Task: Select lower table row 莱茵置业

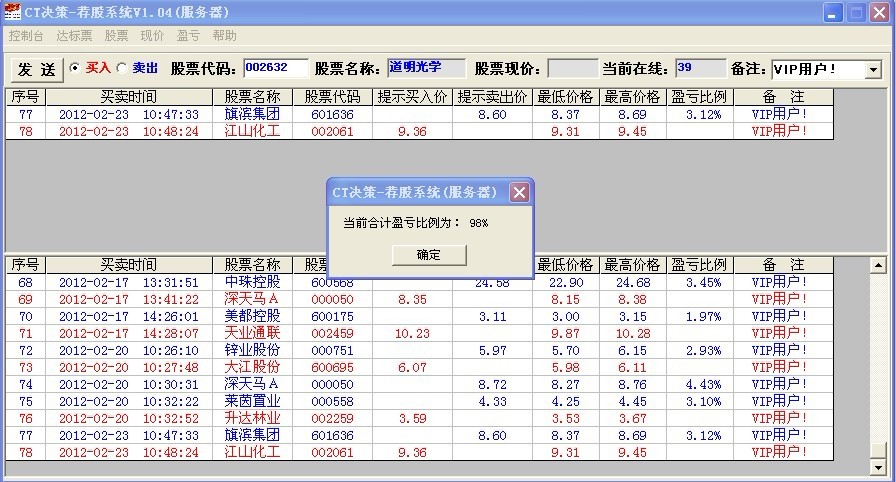Action: (419, 401)
